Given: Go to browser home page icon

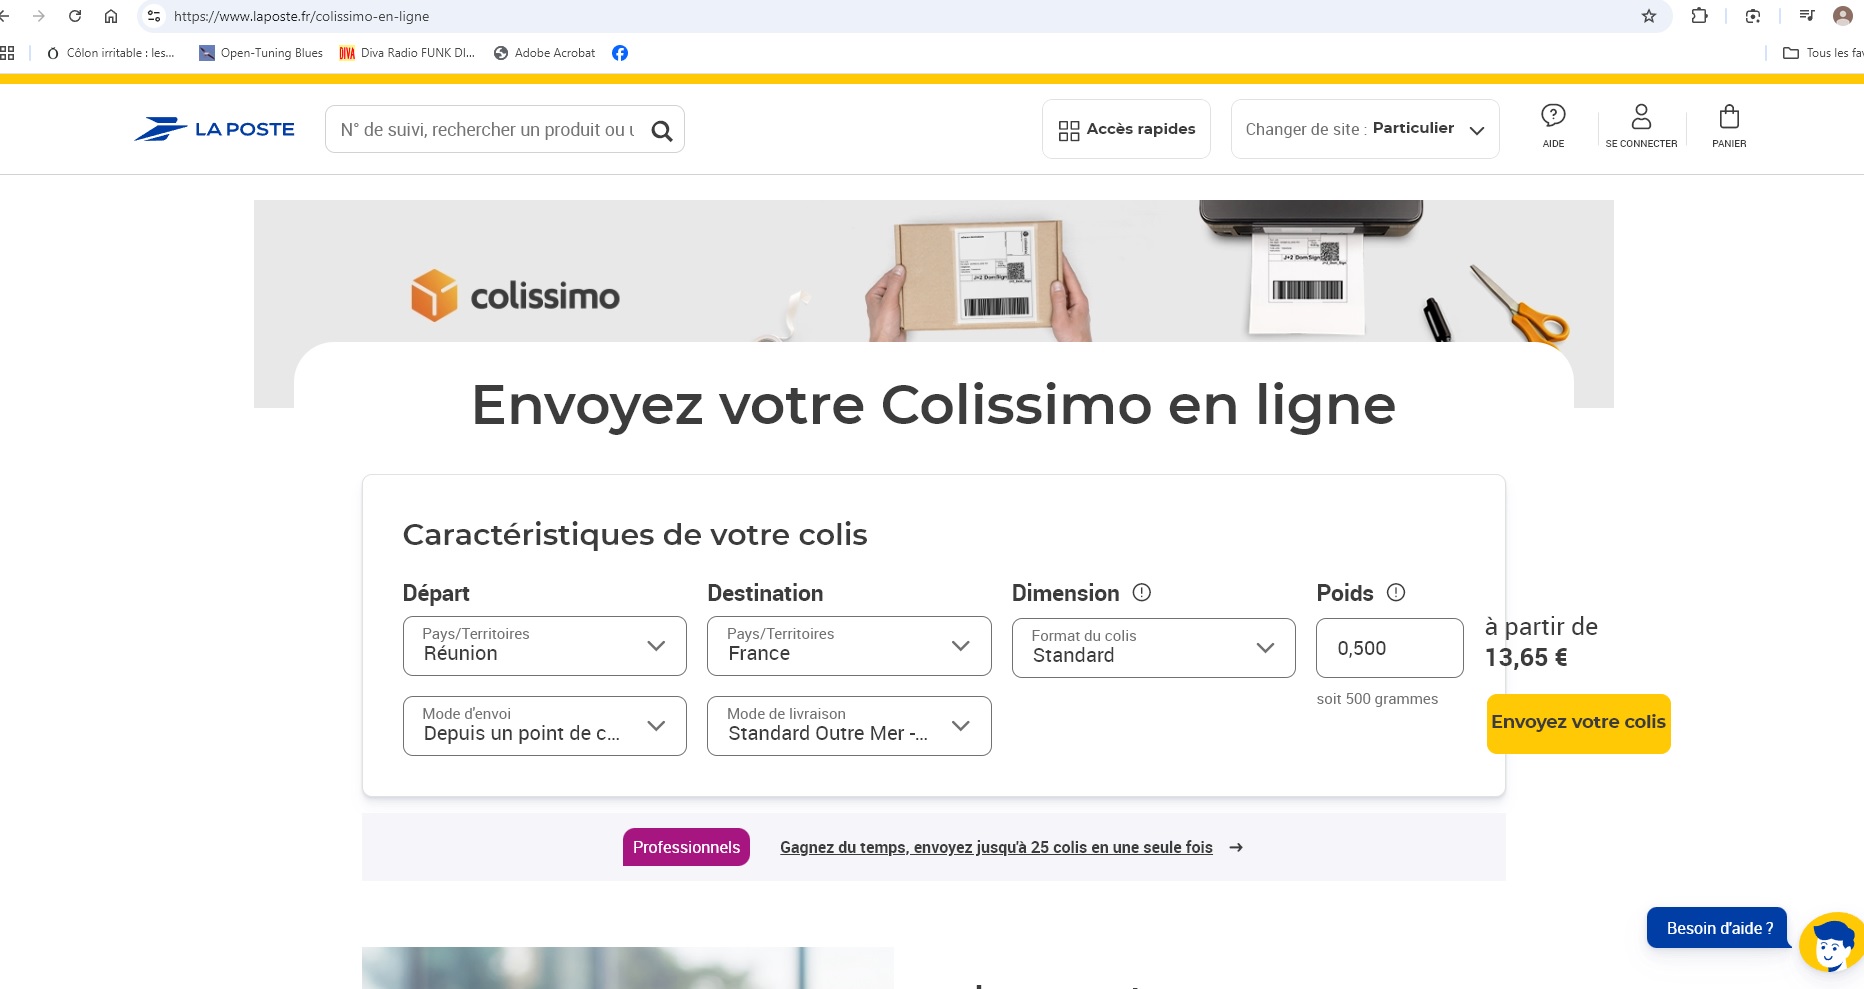Looking at the screenshot, I should [111, 16].
